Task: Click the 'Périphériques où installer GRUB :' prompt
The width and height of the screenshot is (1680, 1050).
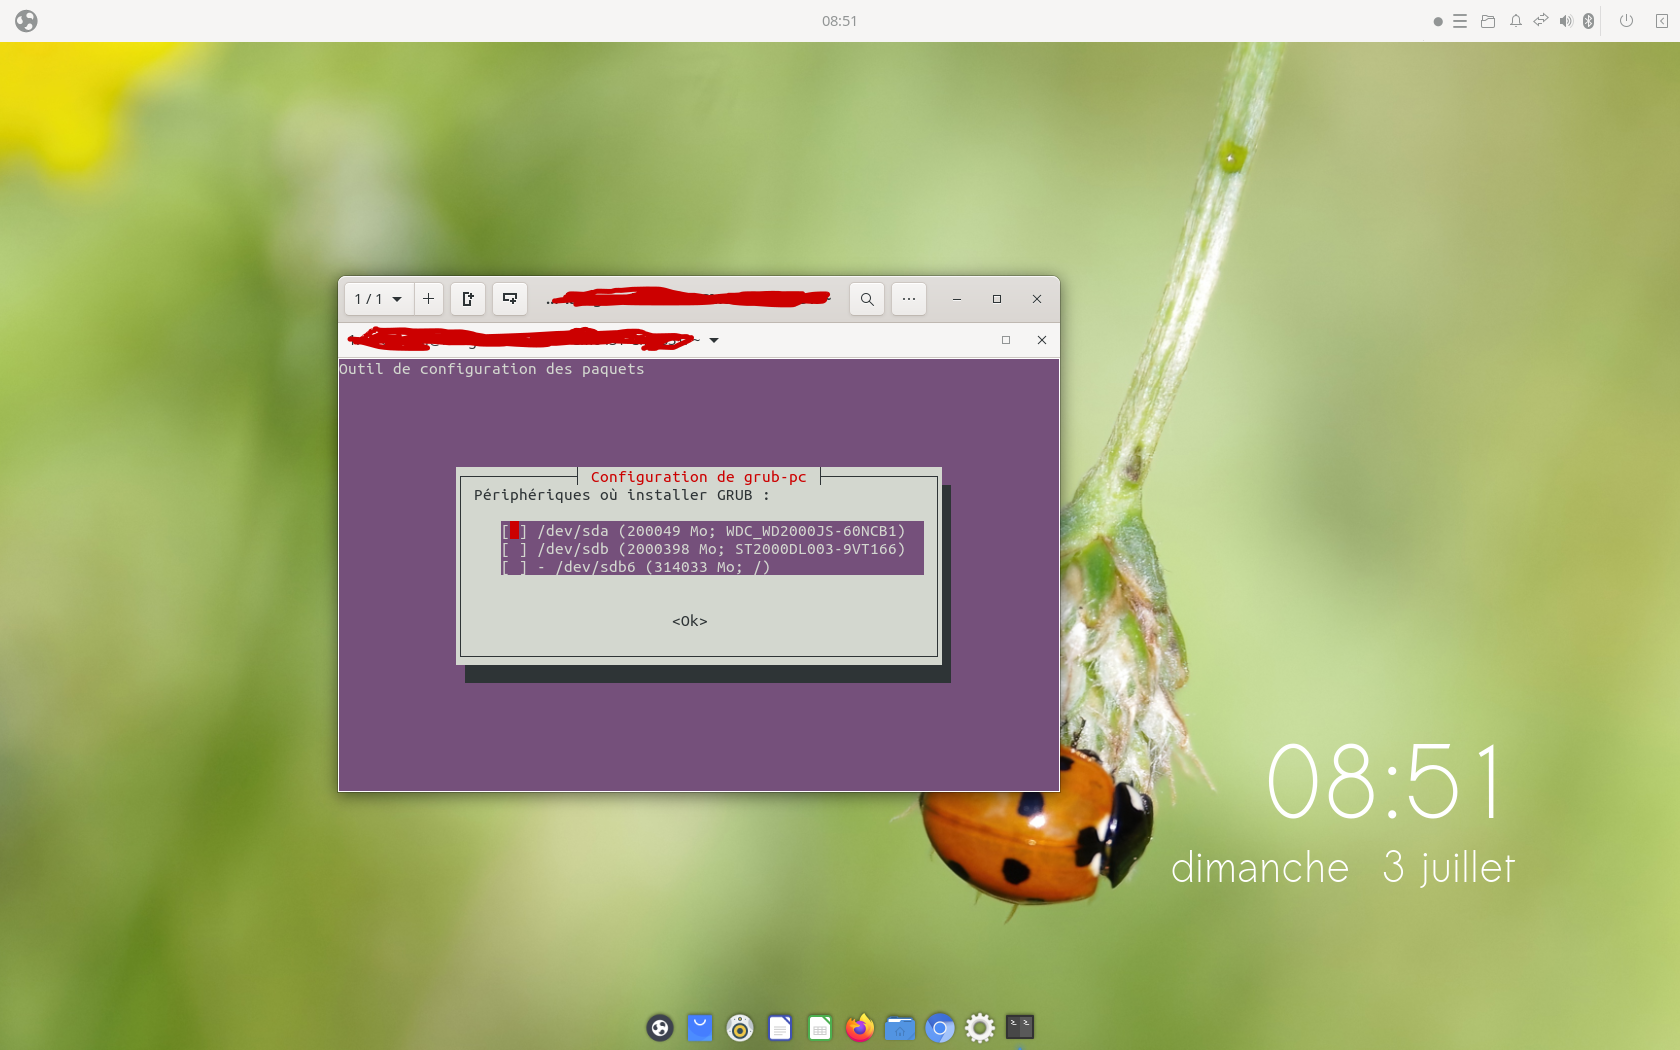Action: click(622, 495)
